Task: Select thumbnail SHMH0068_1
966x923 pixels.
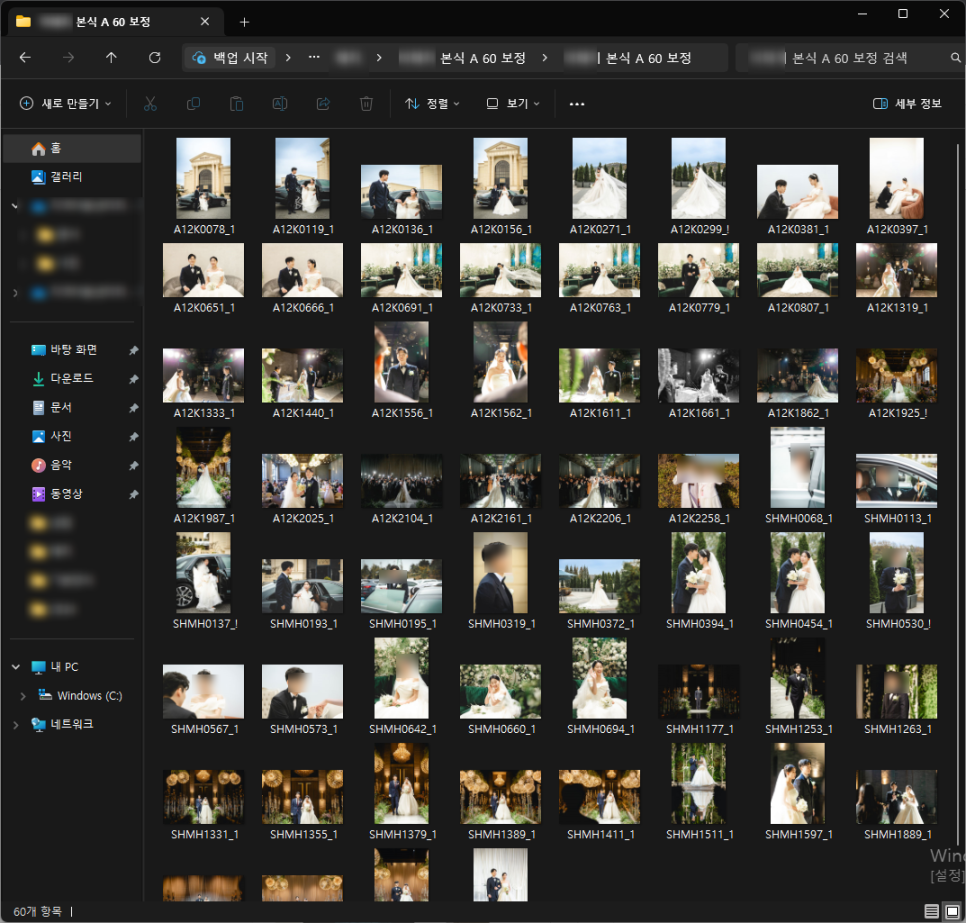Action: coord(797,467)
